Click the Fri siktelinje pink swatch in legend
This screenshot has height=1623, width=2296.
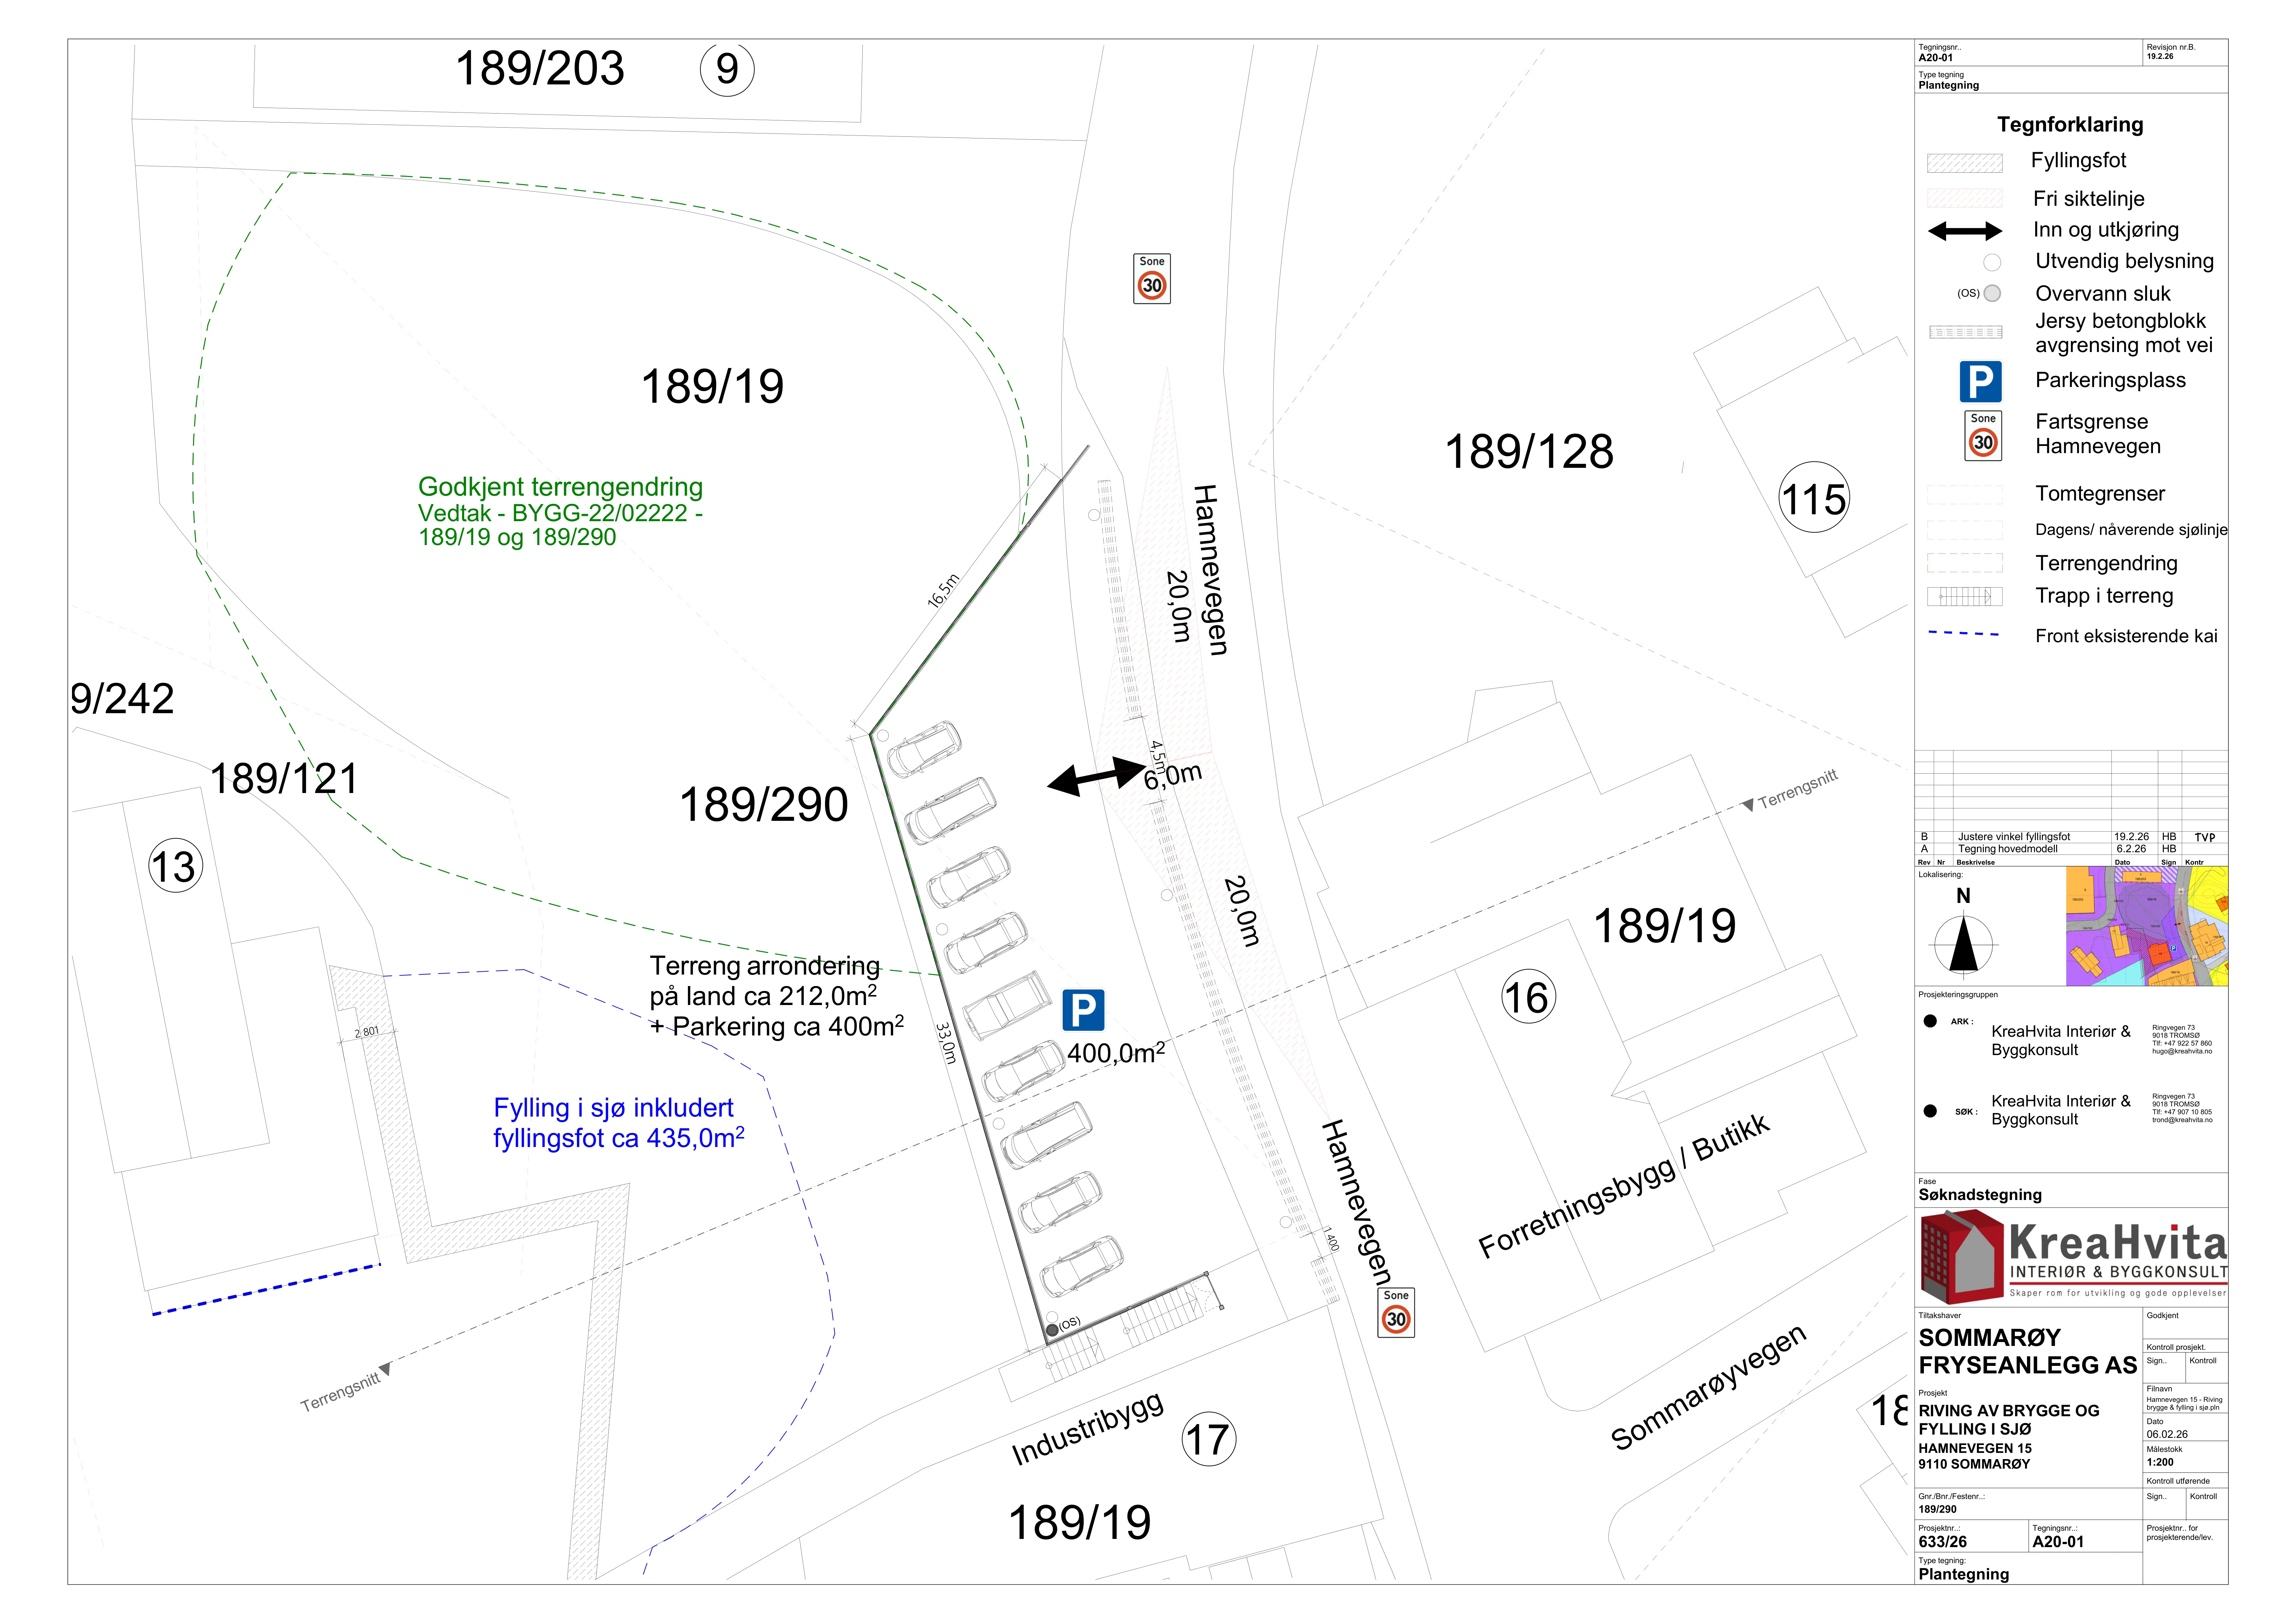[1965, 198]
